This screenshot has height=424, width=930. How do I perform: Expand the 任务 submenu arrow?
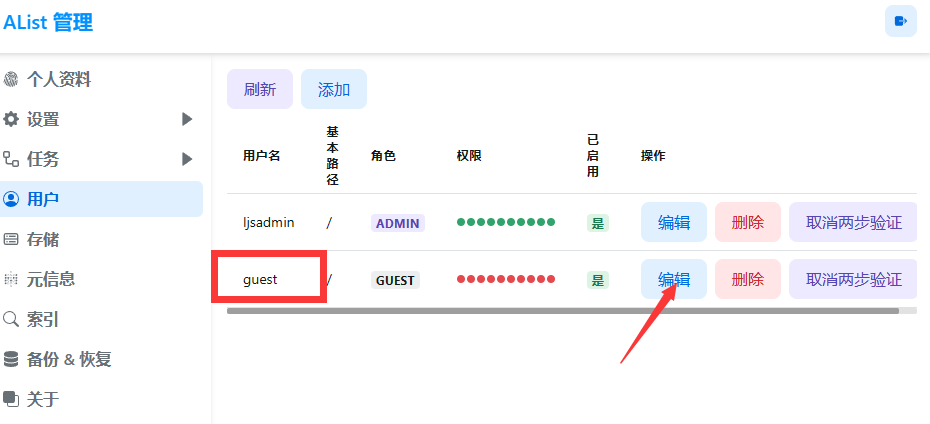click(187, 159)
